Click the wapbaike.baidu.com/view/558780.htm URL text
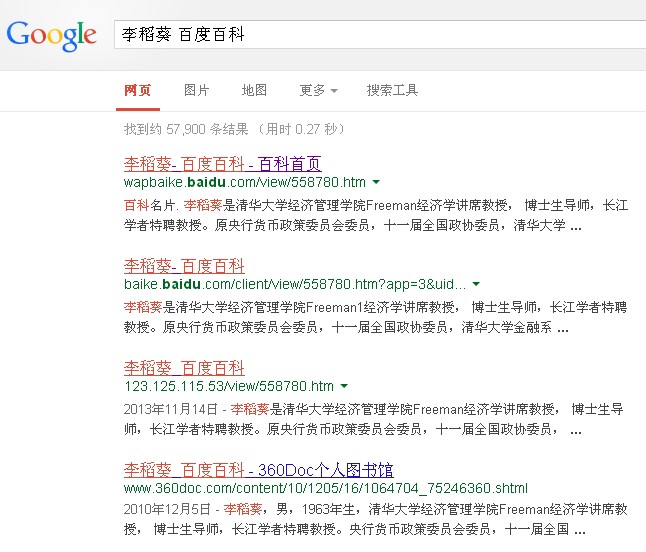646x552 pixels. pos(245,182)
